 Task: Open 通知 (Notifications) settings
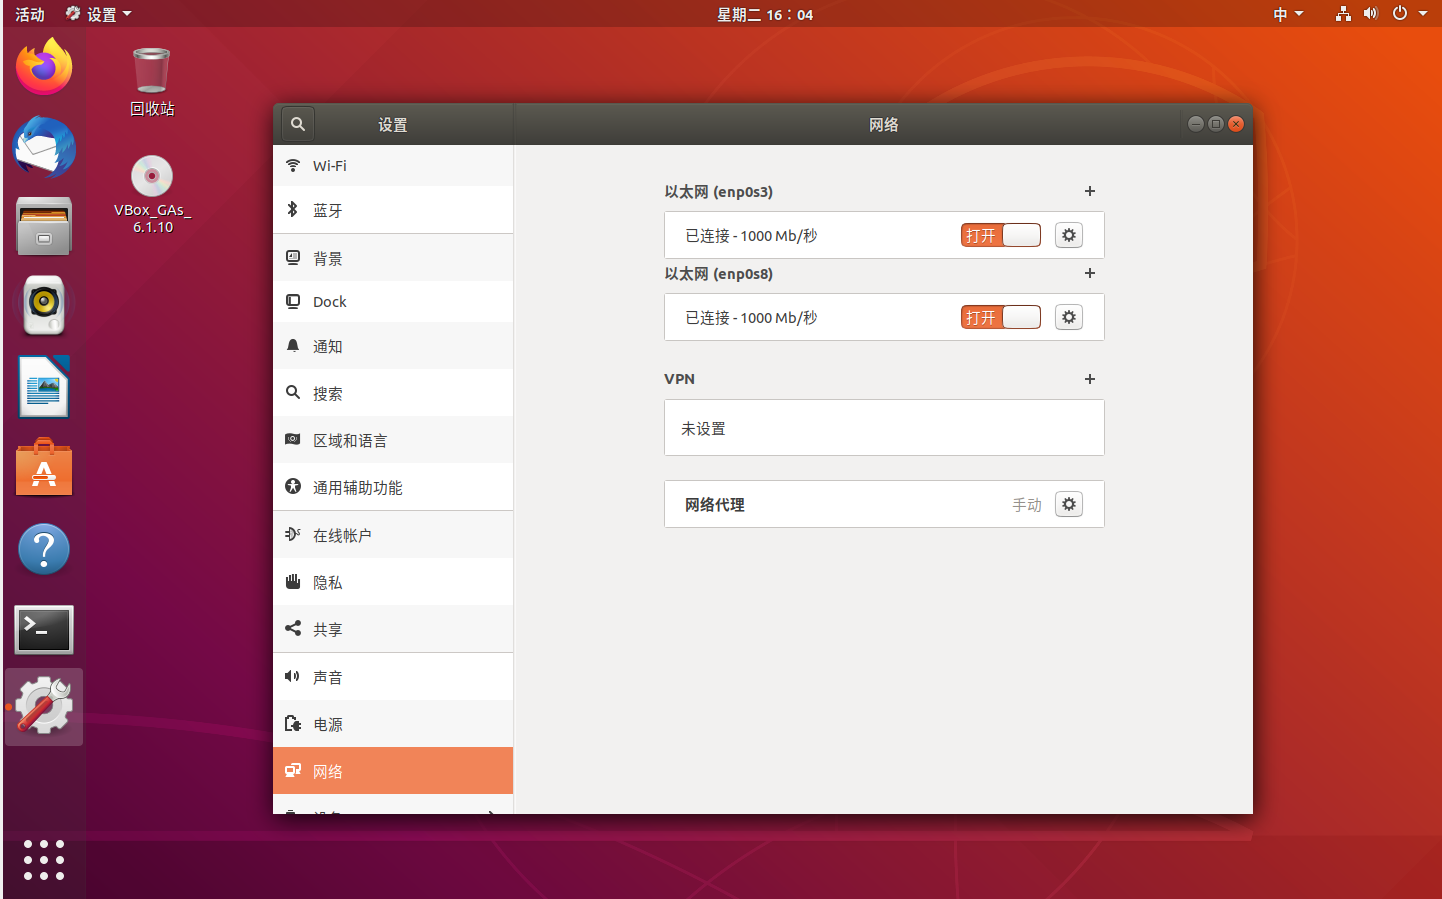point(330,345)
